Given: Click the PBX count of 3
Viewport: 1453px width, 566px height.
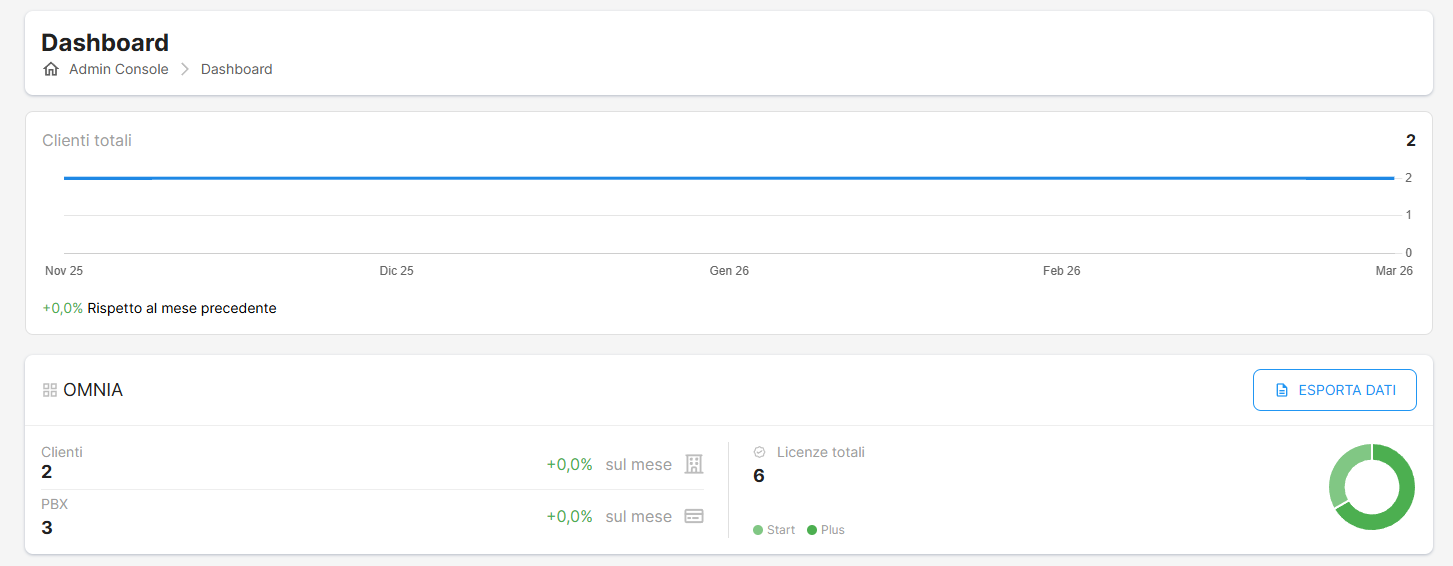Looking at the screenshot, I should click(x=47, y=527).
